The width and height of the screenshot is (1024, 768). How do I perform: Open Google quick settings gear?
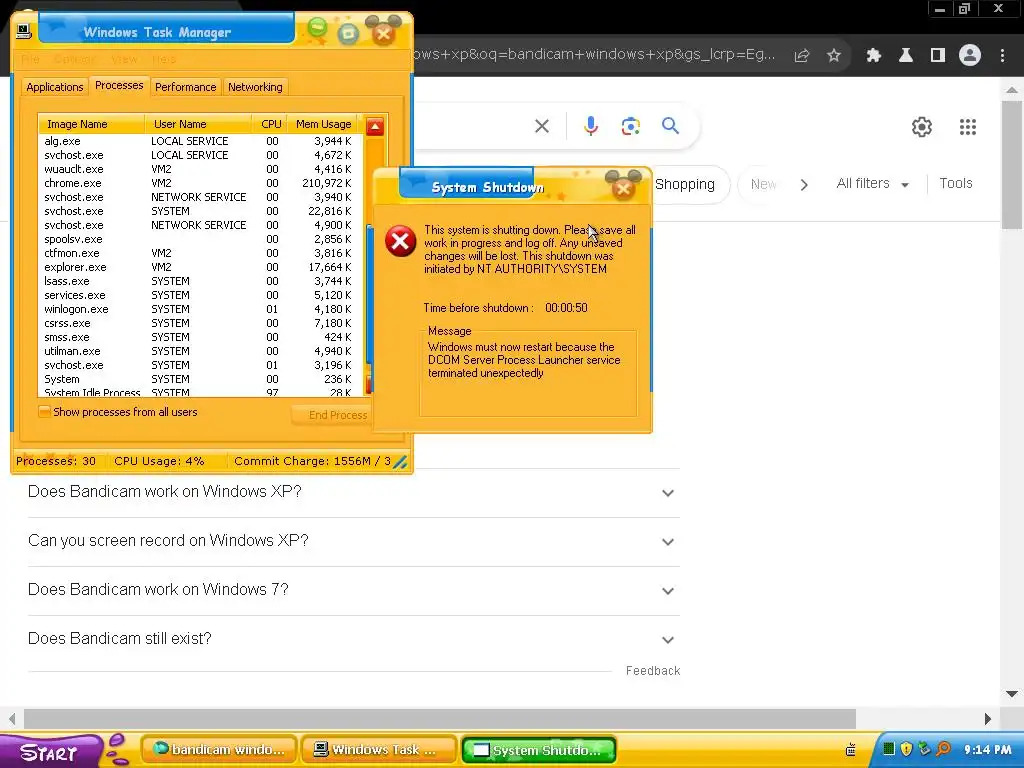pyautogui.click(x=921, y=127)
